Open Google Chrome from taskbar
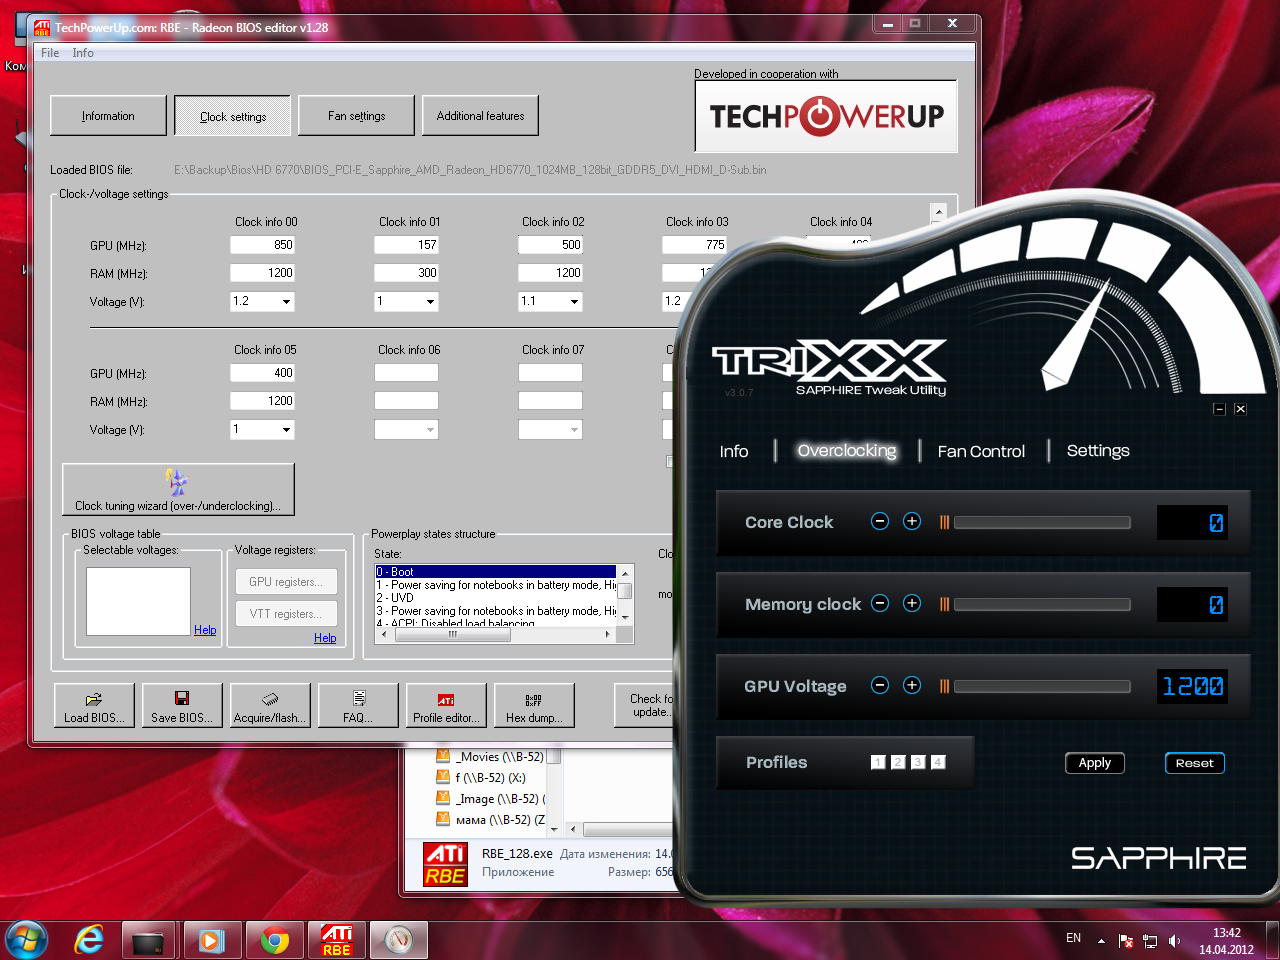The width and height of the screenshot is (1280, 960). [274, 940]
